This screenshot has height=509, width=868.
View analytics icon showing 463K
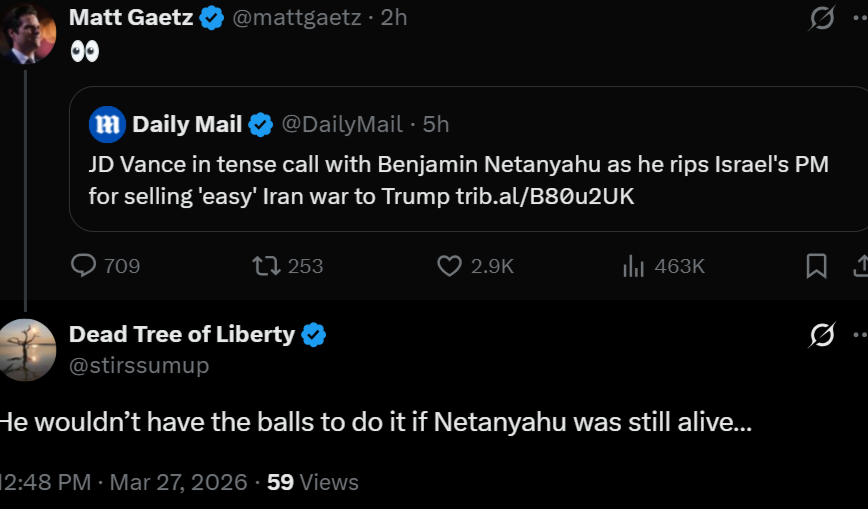(634, 266)
